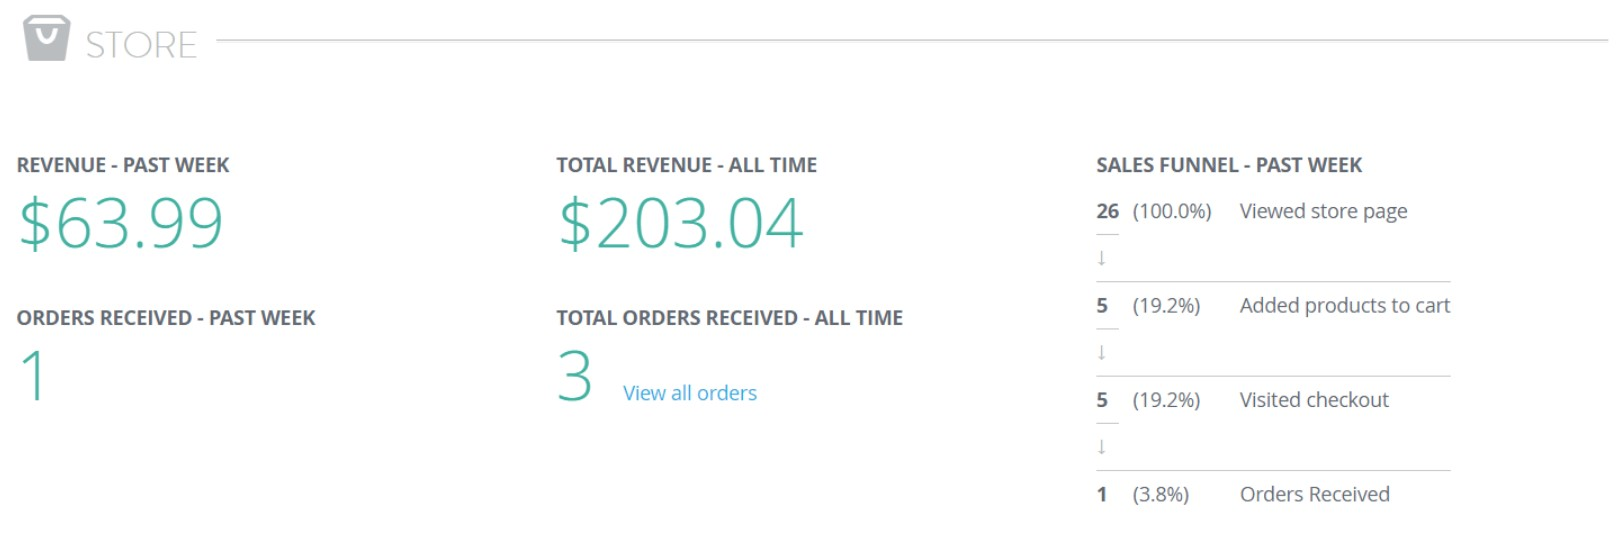Select the $203.04 all time revenue figure
Image resolution: width=1622 pixels, height=538 pixels.
point(680,223)
